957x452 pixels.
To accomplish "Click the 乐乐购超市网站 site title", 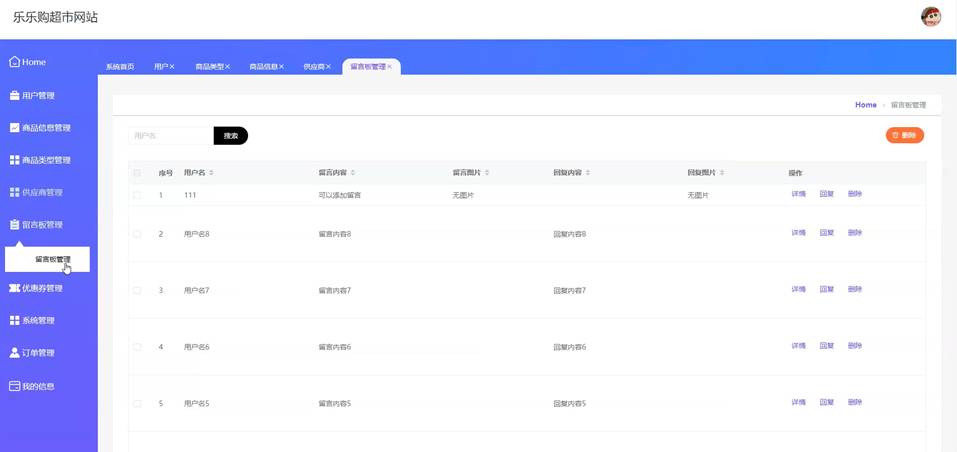I will (56, 18).
